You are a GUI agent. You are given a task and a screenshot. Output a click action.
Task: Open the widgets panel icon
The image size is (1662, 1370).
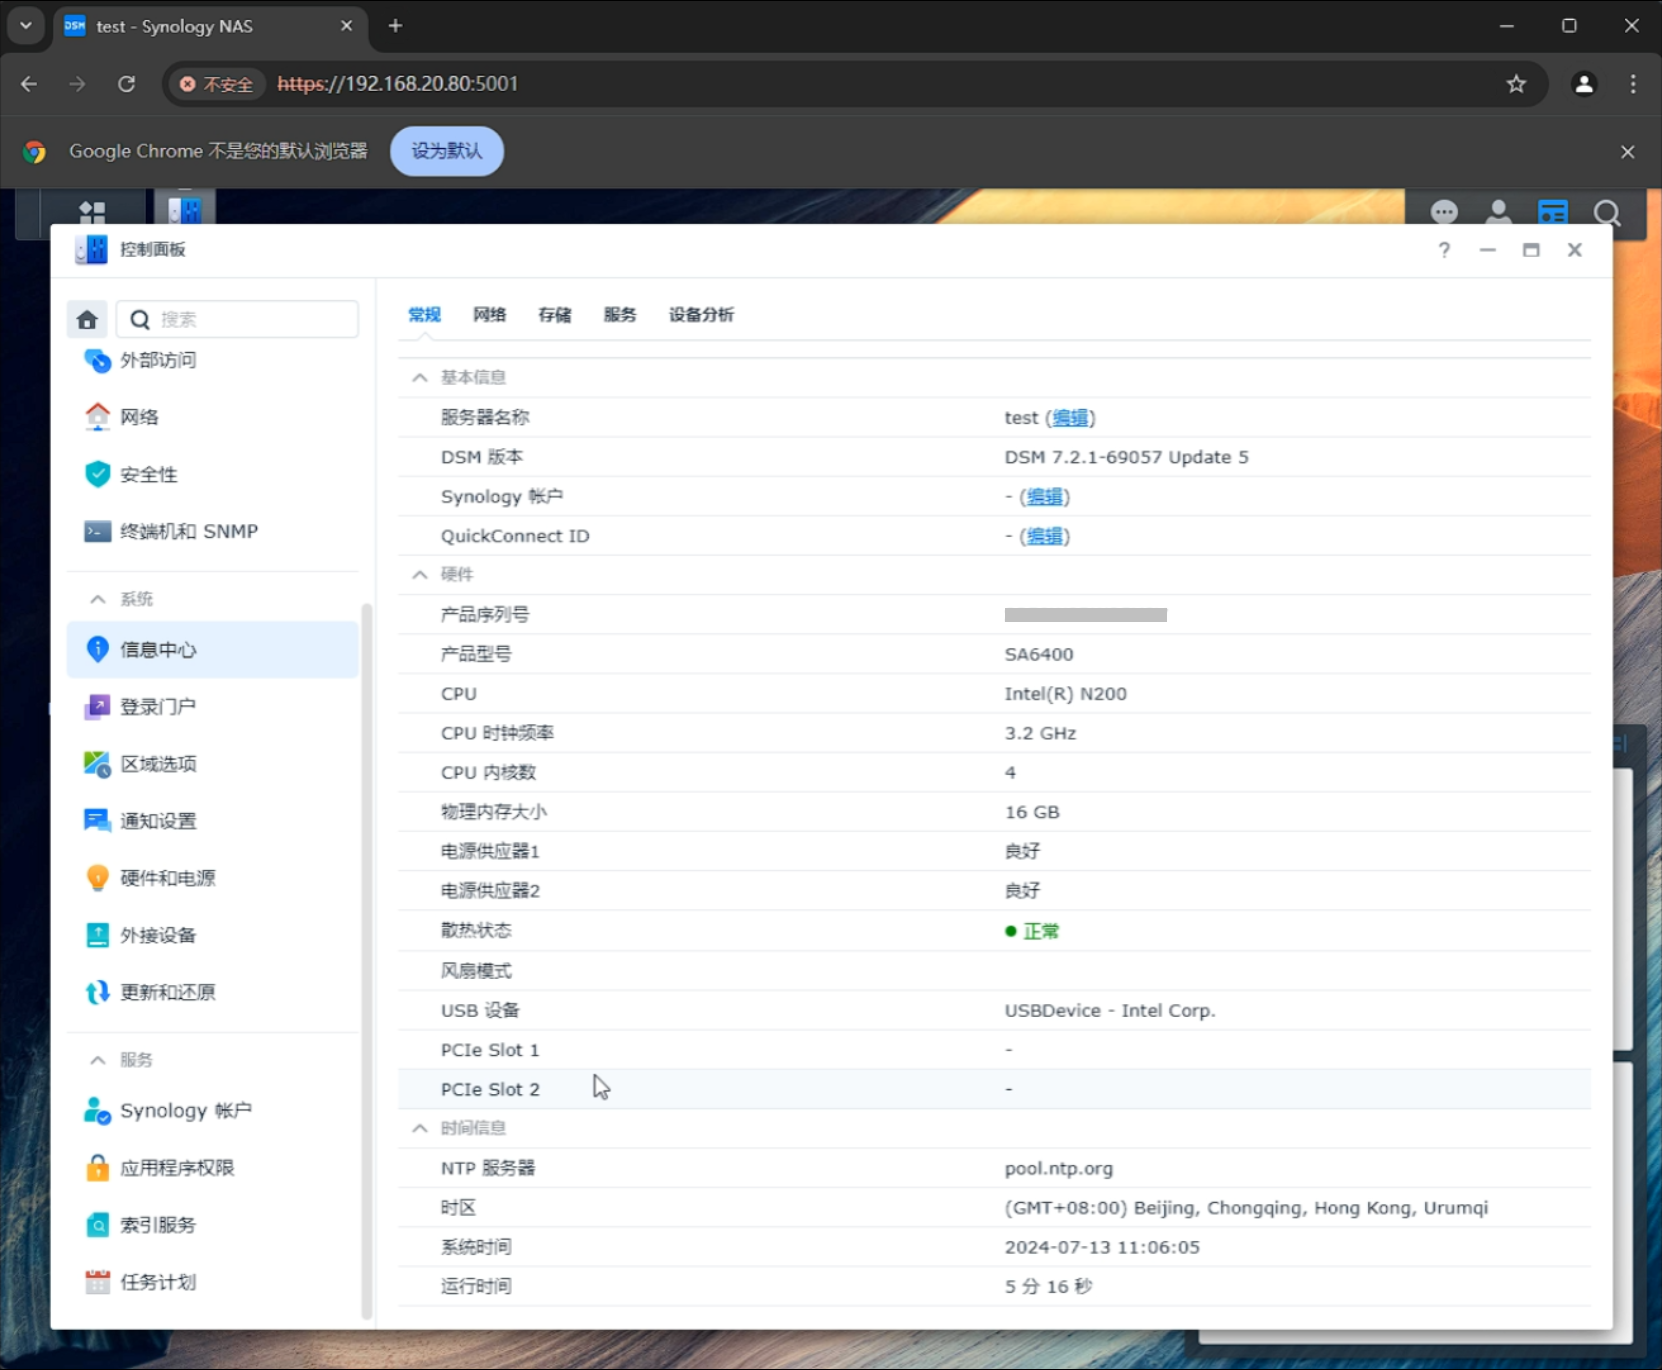point(1552,212)
